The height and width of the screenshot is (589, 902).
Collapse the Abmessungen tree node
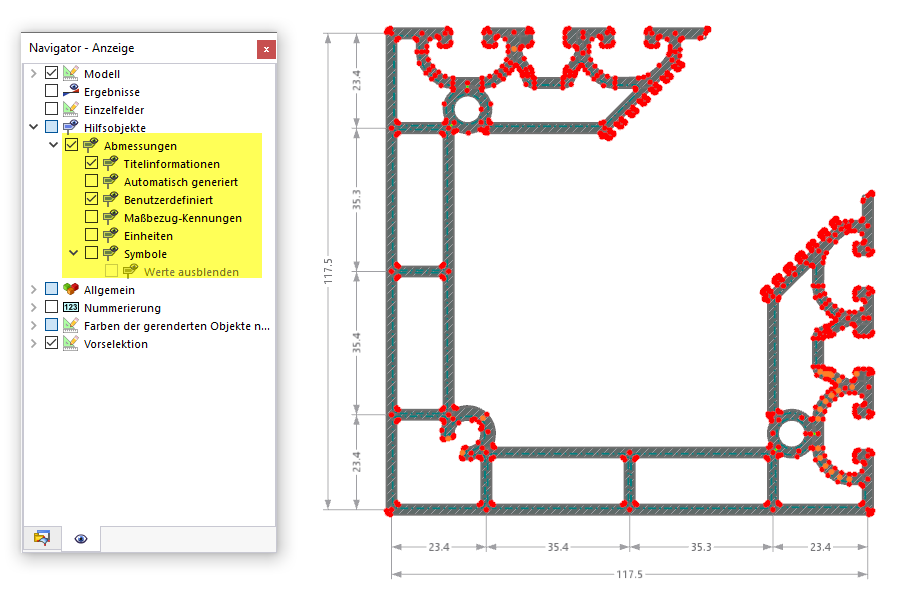coord(53,145)
